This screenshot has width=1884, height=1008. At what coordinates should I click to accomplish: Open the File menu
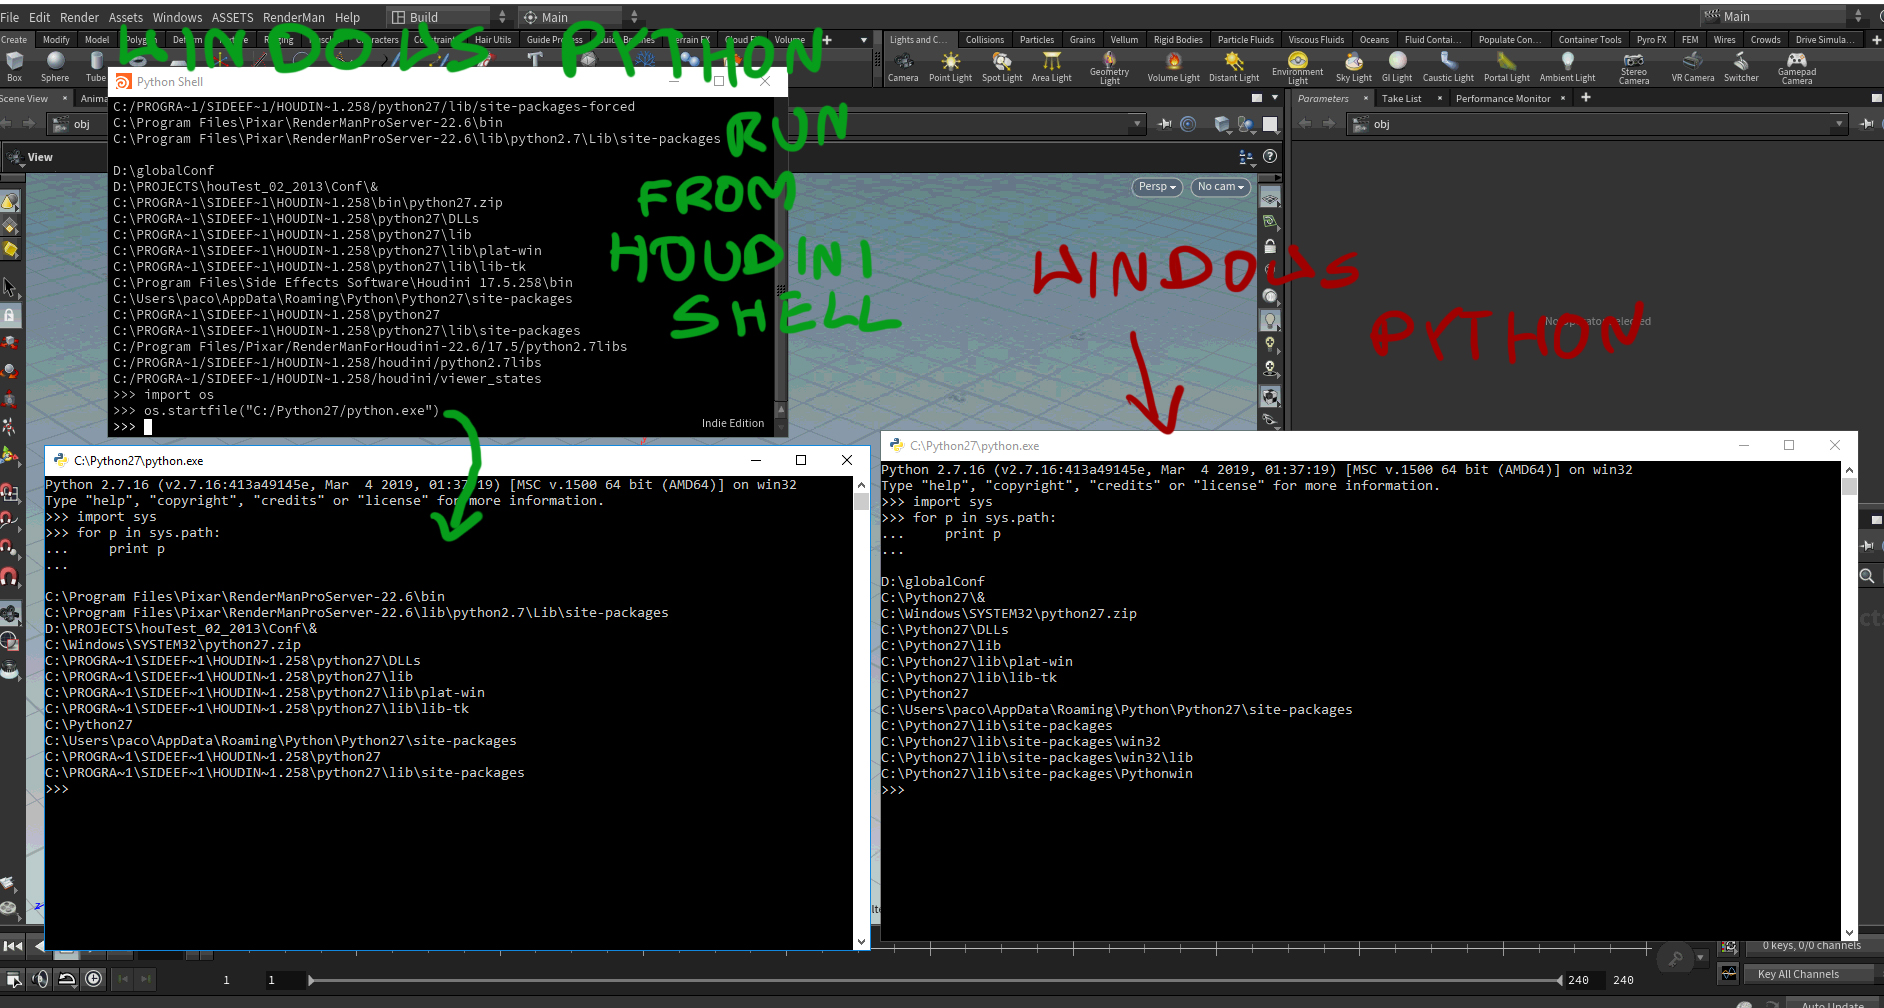[10, 17]
